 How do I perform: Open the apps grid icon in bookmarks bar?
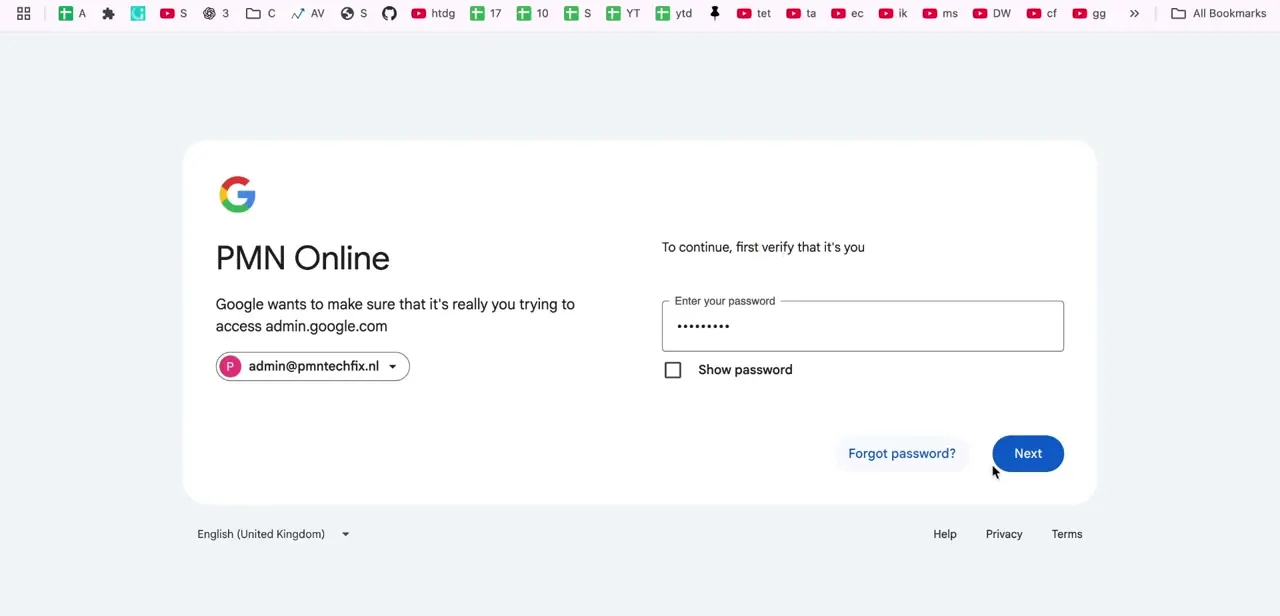pyautogui.click(x=23, y=13)
